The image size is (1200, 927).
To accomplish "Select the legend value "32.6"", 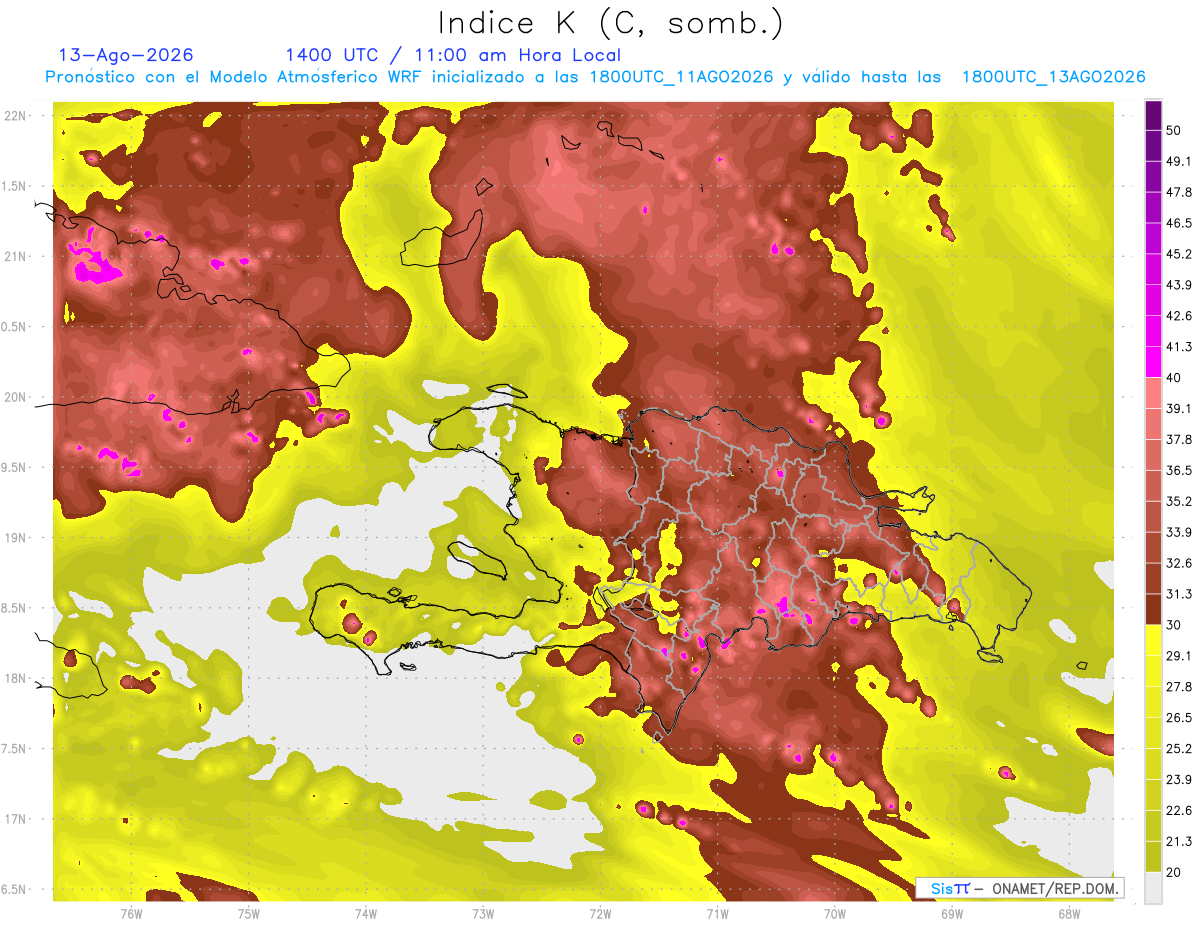I will (x=1179, y=563).
